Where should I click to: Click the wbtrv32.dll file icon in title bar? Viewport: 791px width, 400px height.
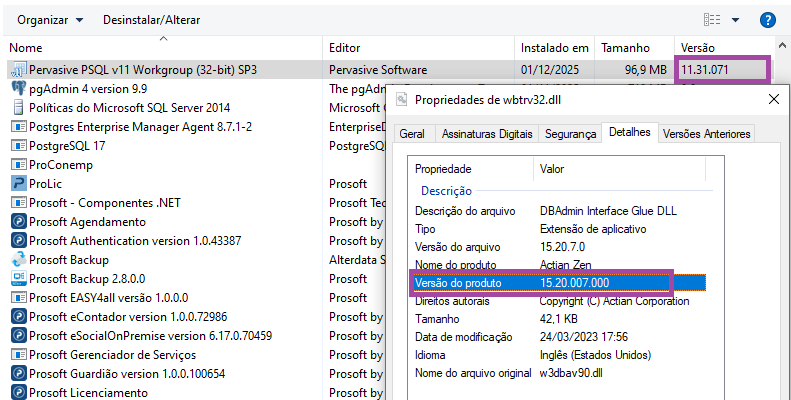402,99
